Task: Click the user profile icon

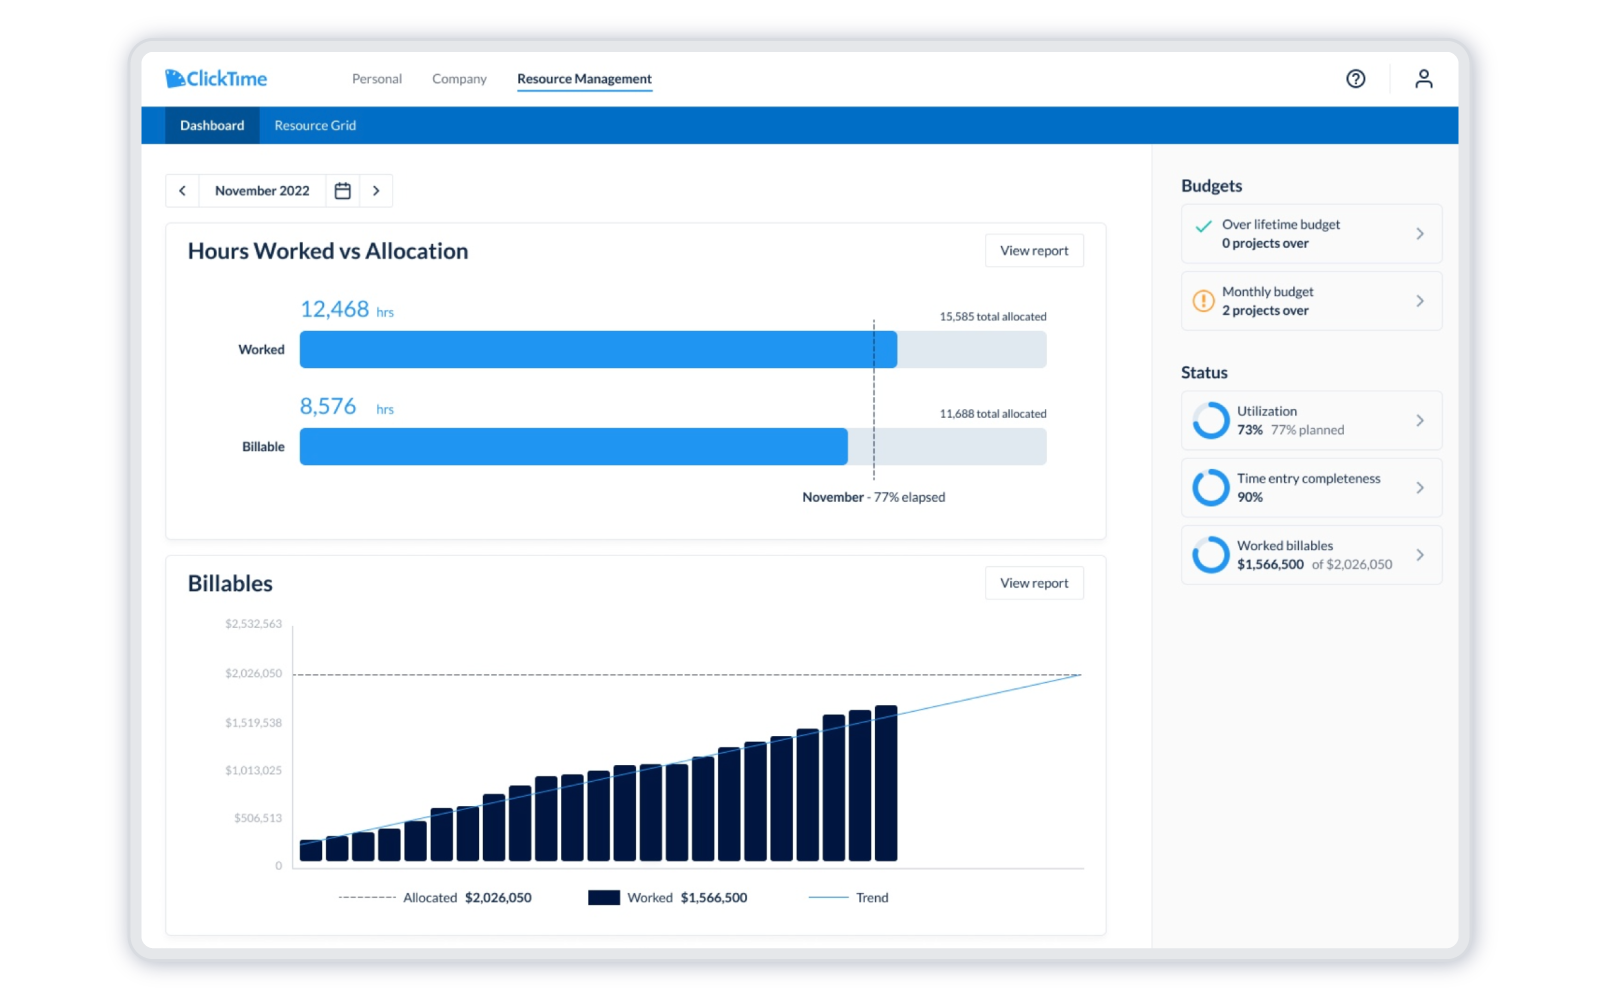Action: click(x=1423, y=78)
